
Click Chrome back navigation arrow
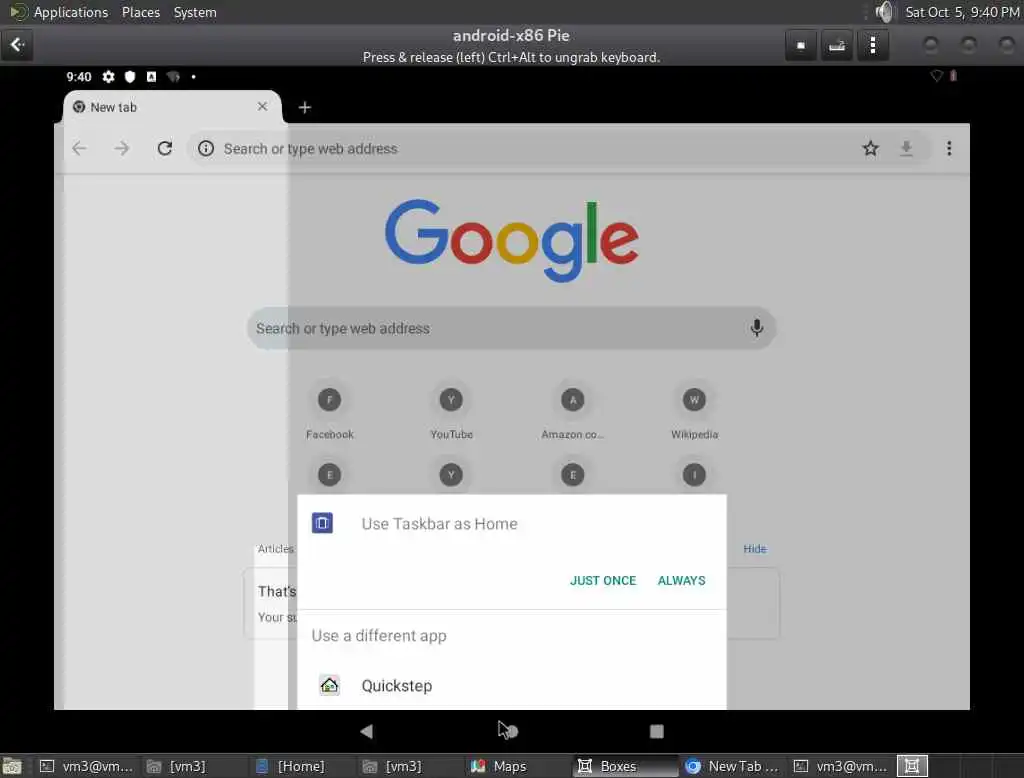[80, 148]
